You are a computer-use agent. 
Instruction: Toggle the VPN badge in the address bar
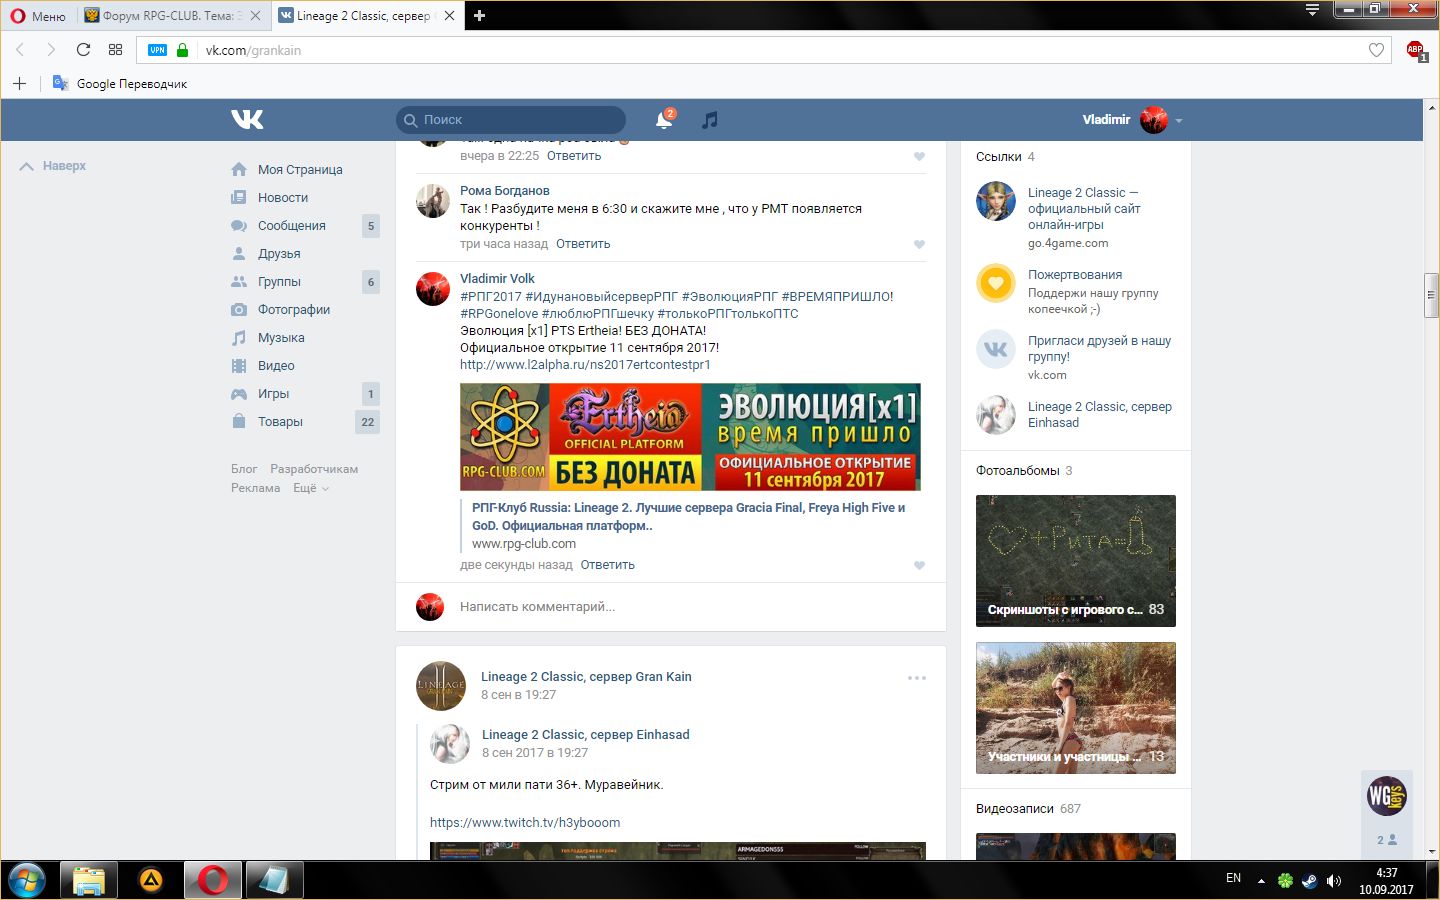tap(158, 50)
